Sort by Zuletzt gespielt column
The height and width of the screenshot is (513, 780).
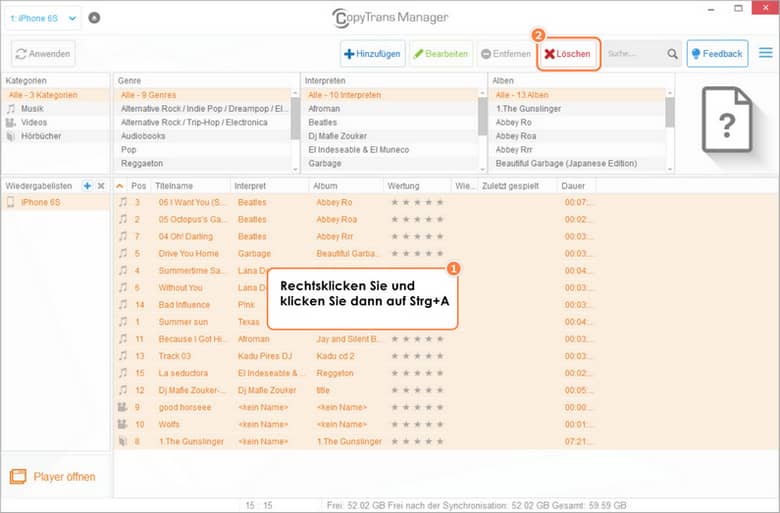(x=517, y=186)
